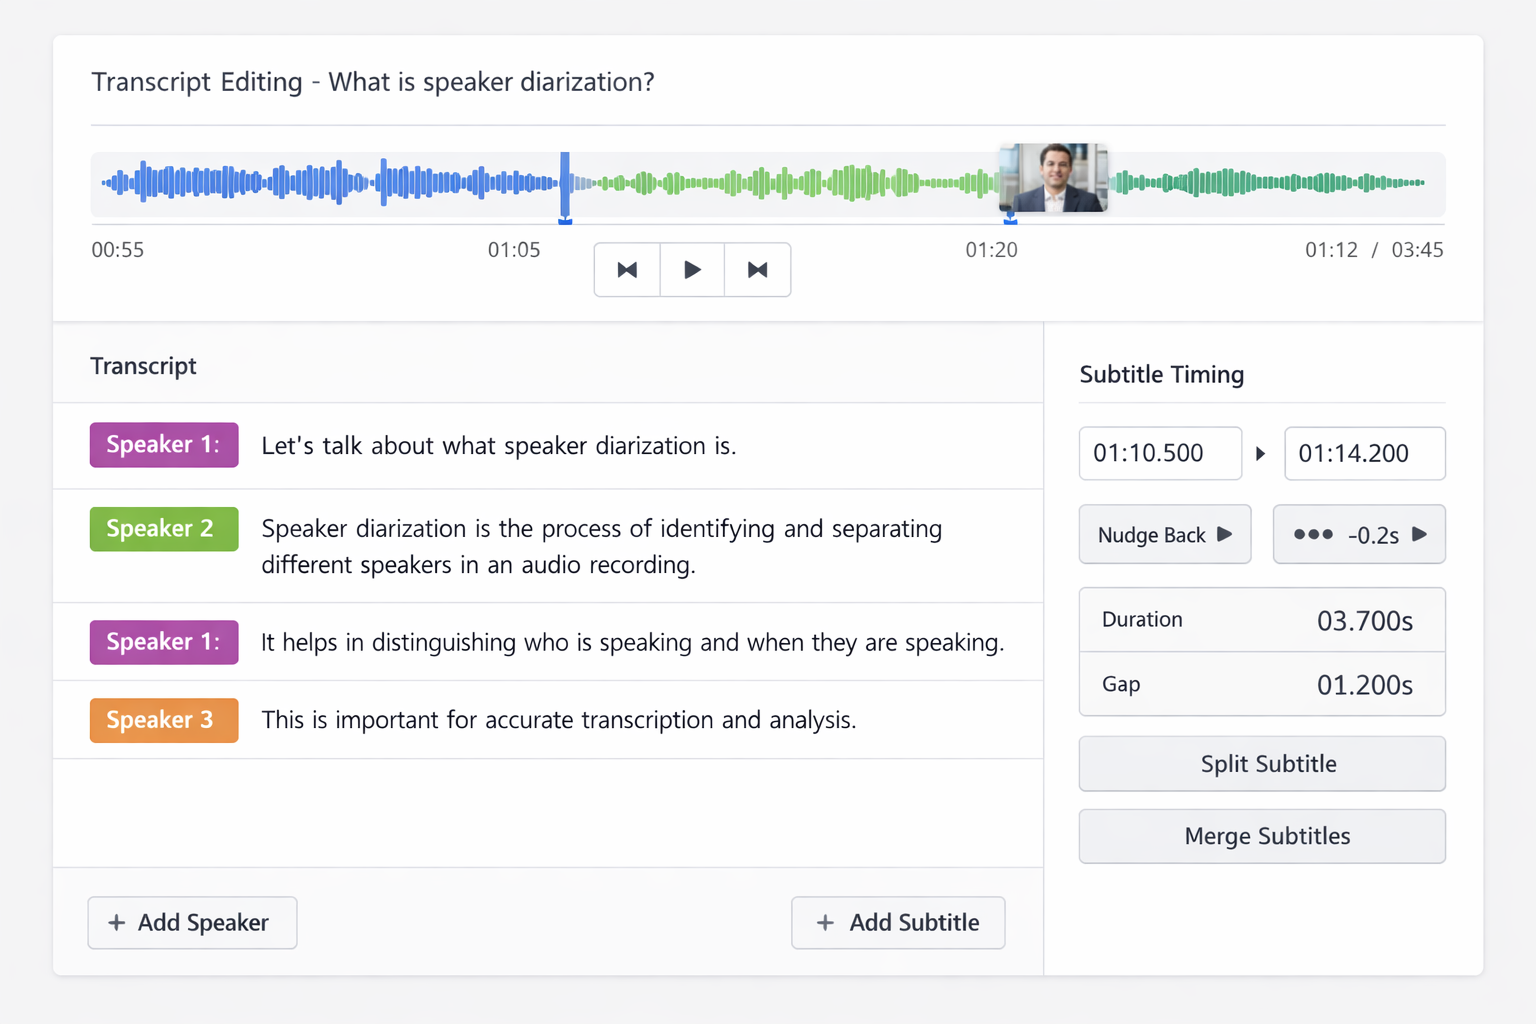Select the Speaker 3 label
This screenshot has height=1024, width=1536.
[x=163, y=720]
